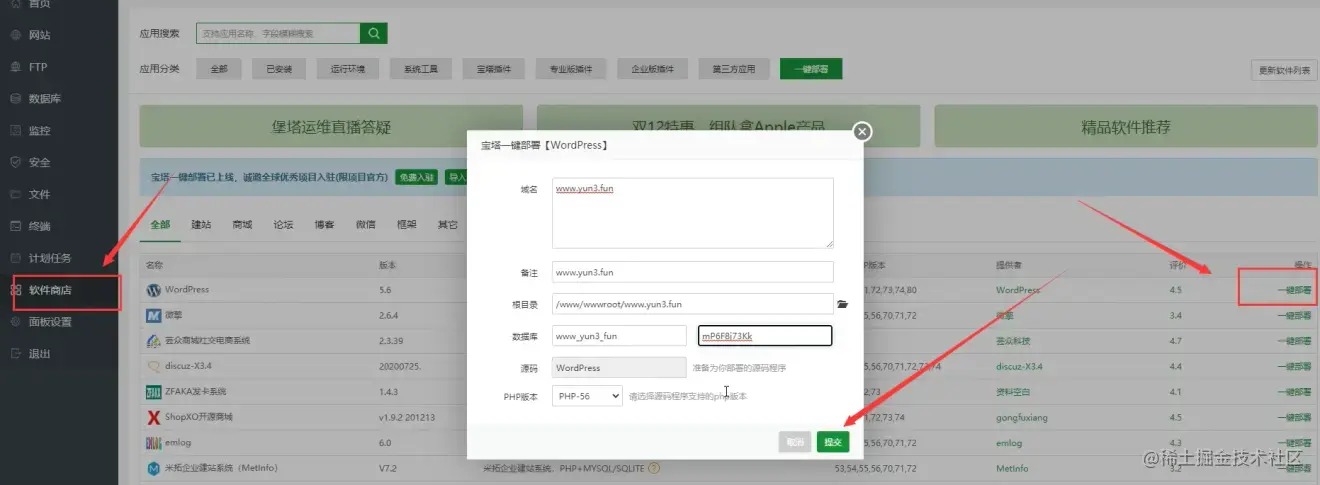Click the 备注 input field
Screen dimensions: 1320x485
(692, 272)
